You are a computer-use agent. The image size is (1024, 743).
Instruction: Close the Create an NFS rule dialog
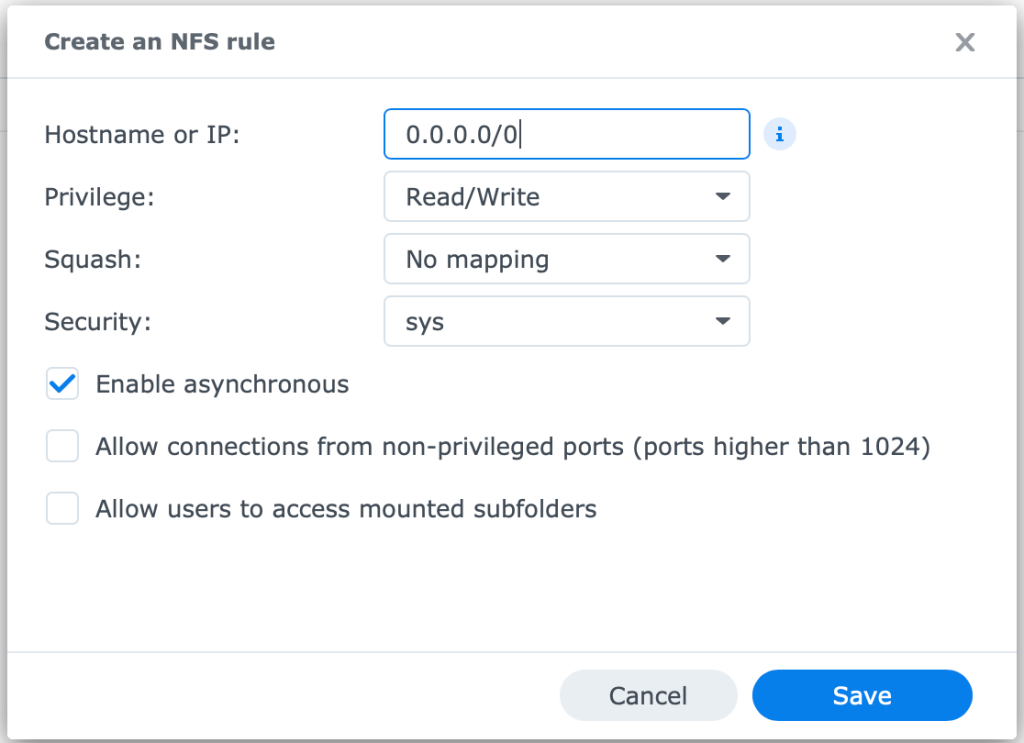964,42
